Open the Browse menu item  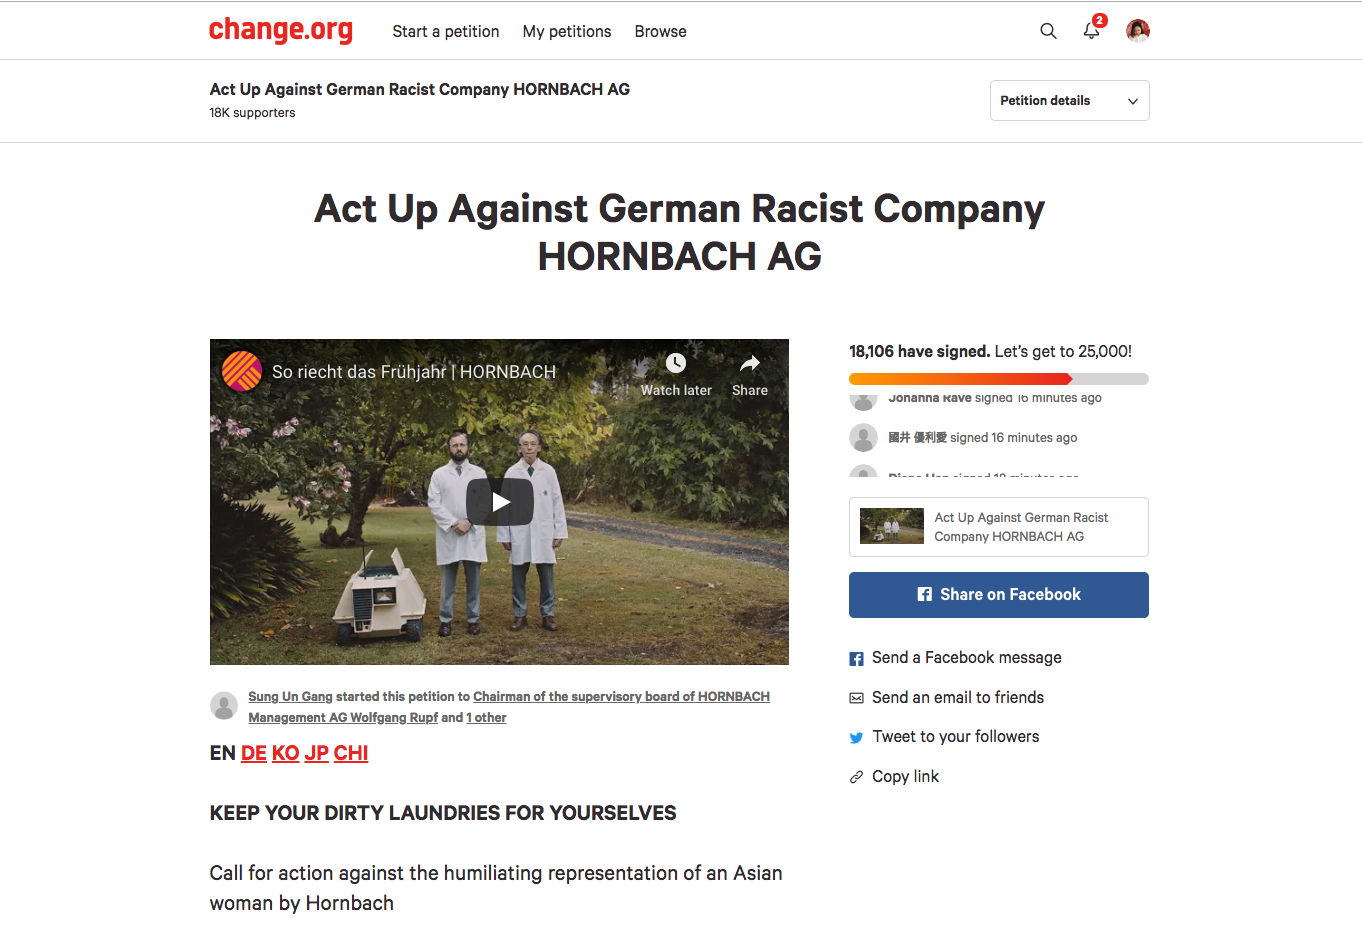661,32
